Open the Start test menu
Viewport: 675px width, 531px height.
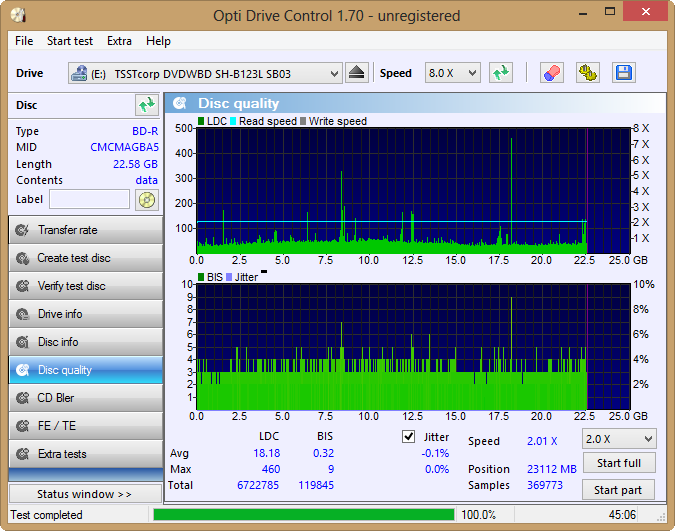pos(70,41)
